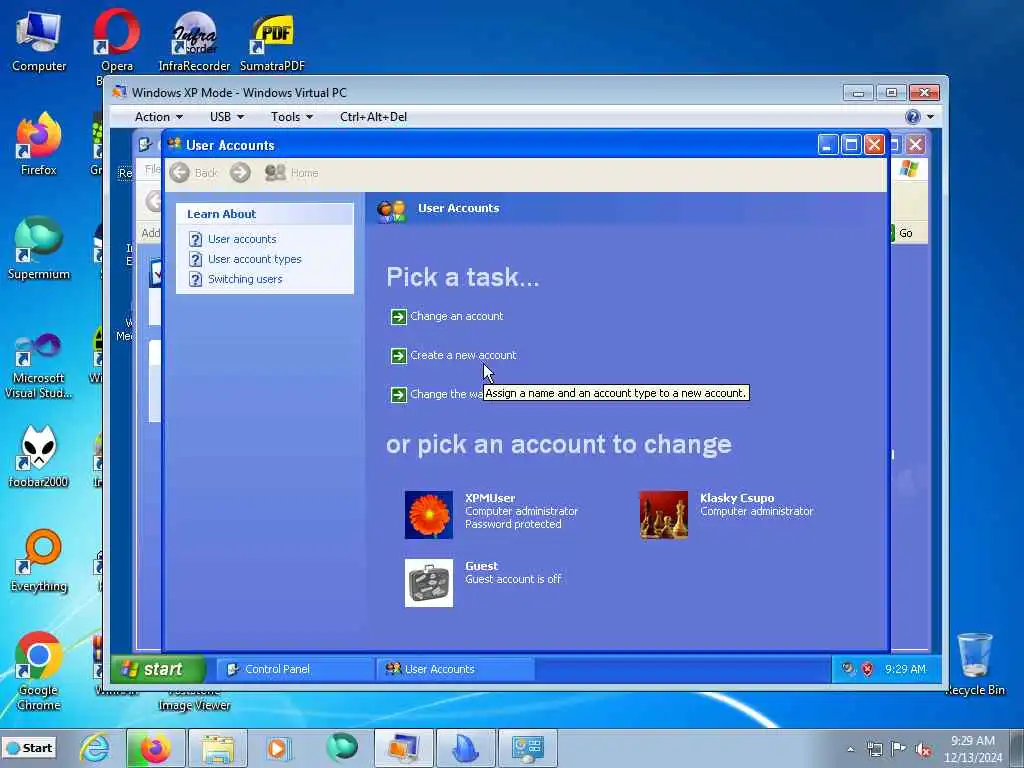Click the green arrow beside Create a new account
The height and width of the screenshot is (768, 1024).
(x=398, y=356)
